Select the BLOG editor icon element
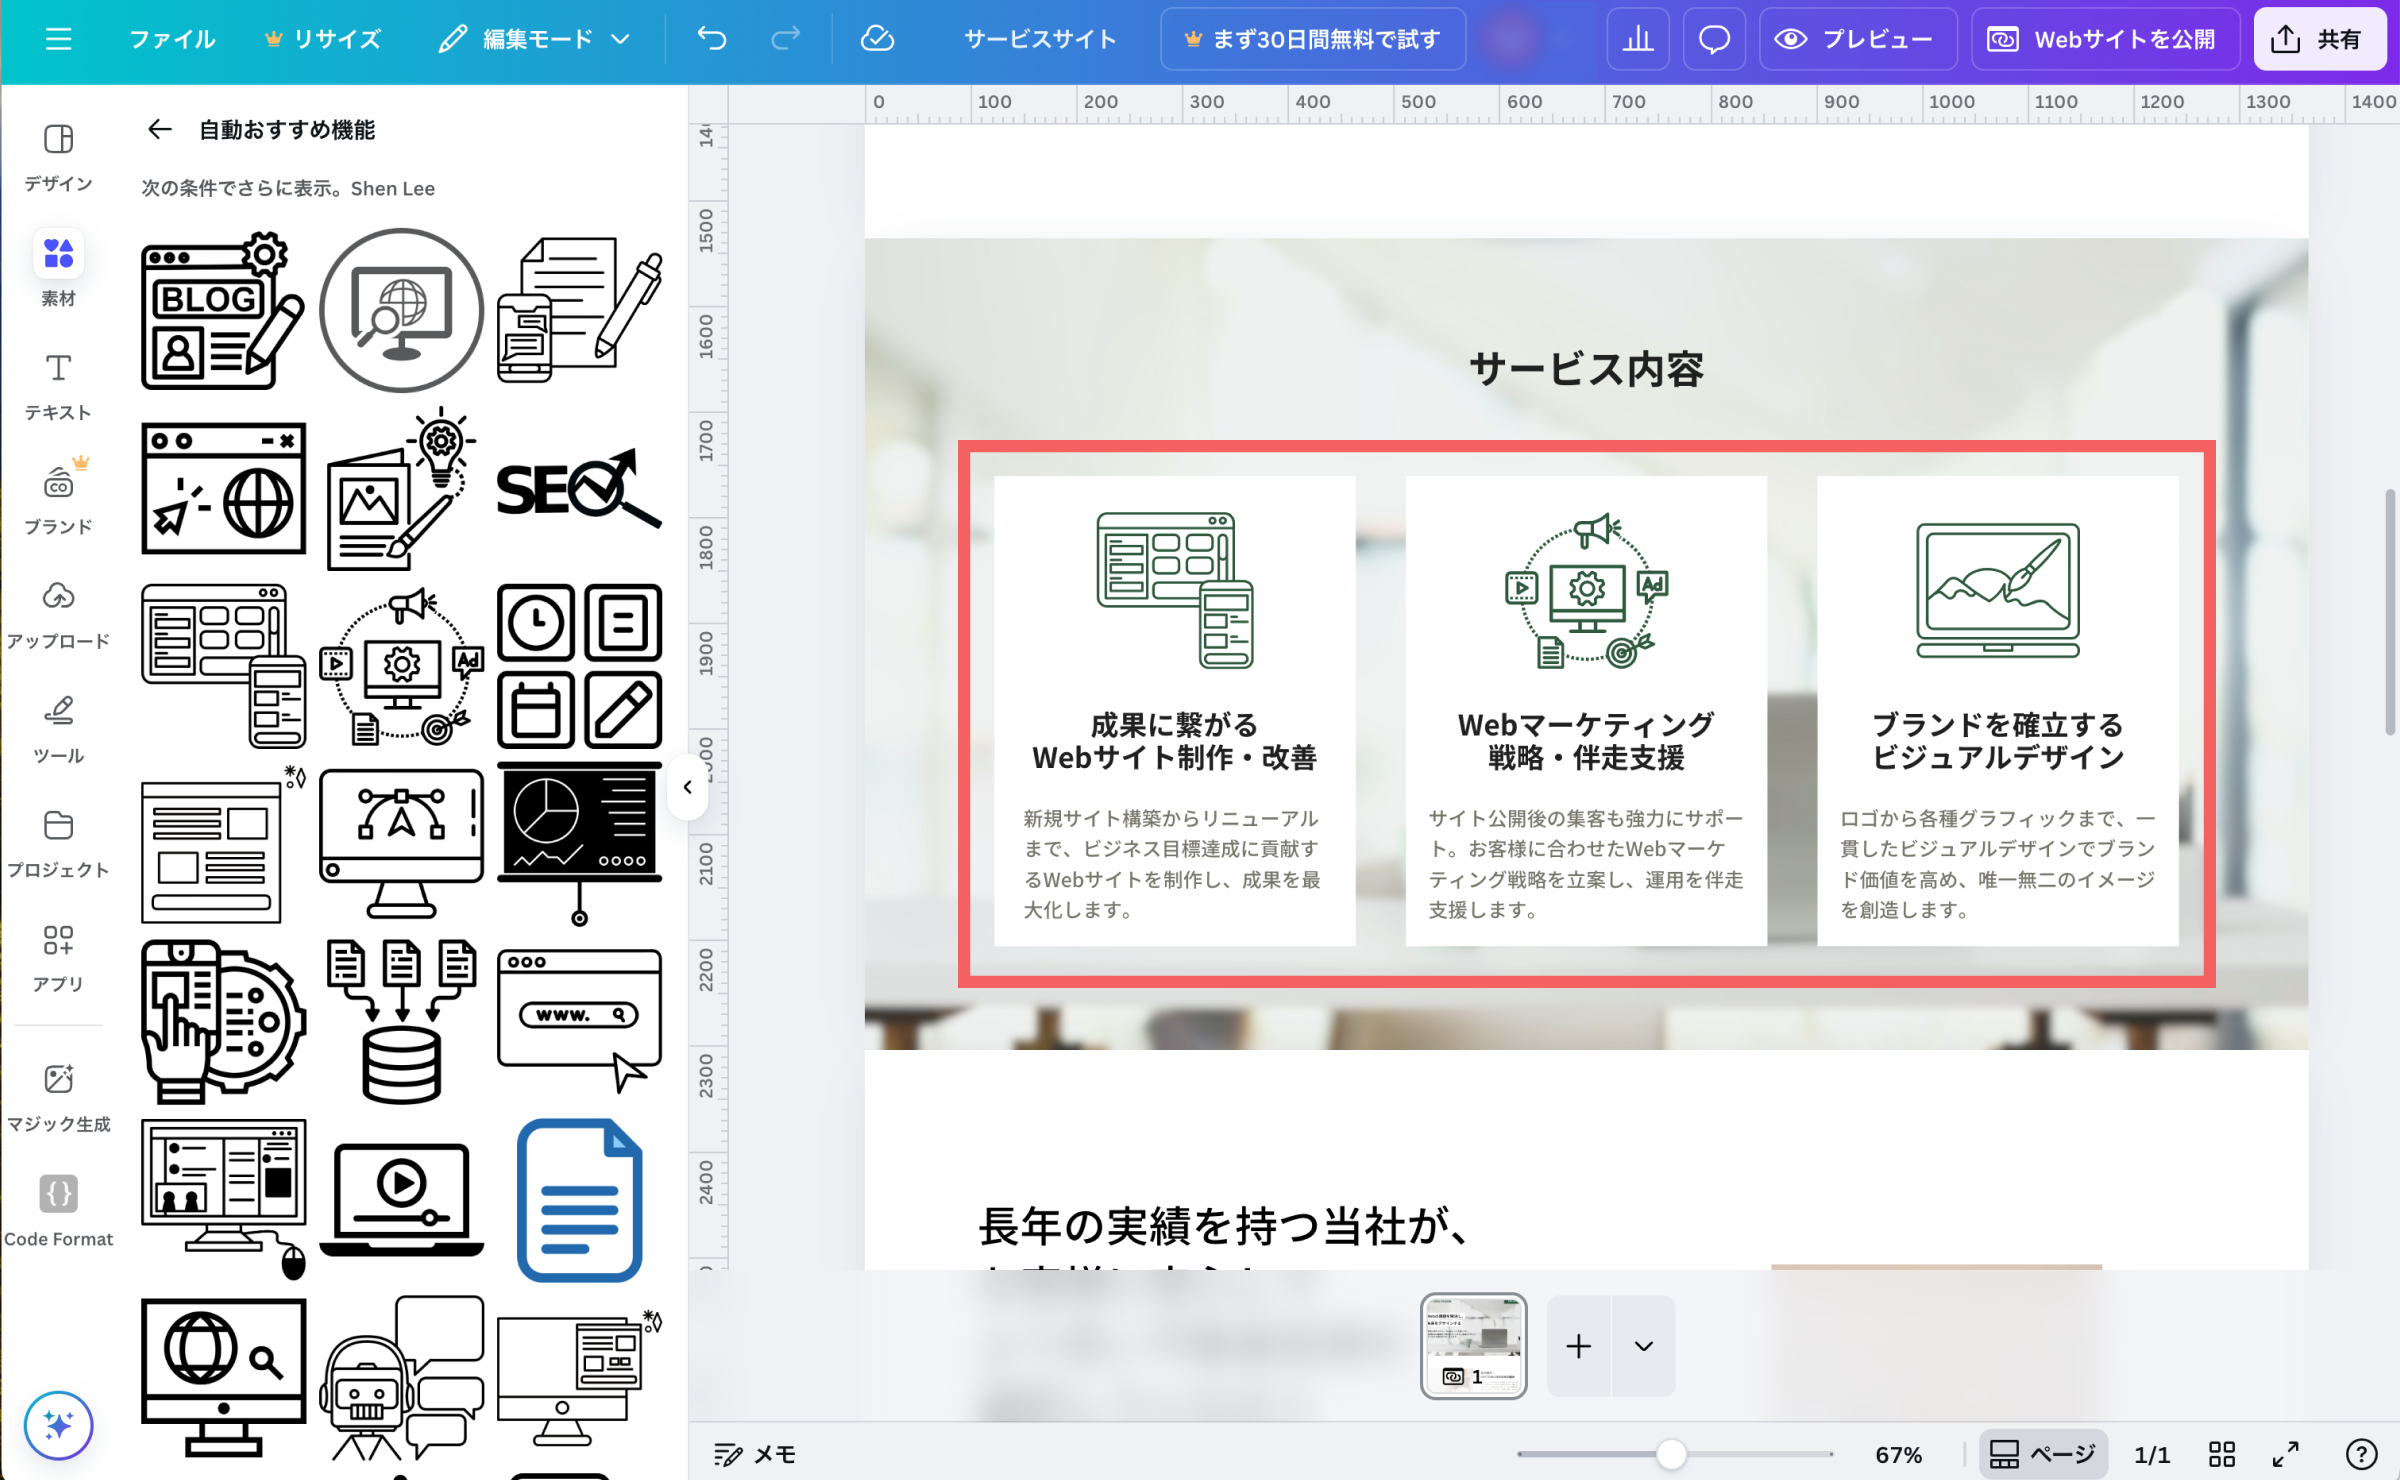Viewport: 2400px width, 1480px height. pos(222,310)
